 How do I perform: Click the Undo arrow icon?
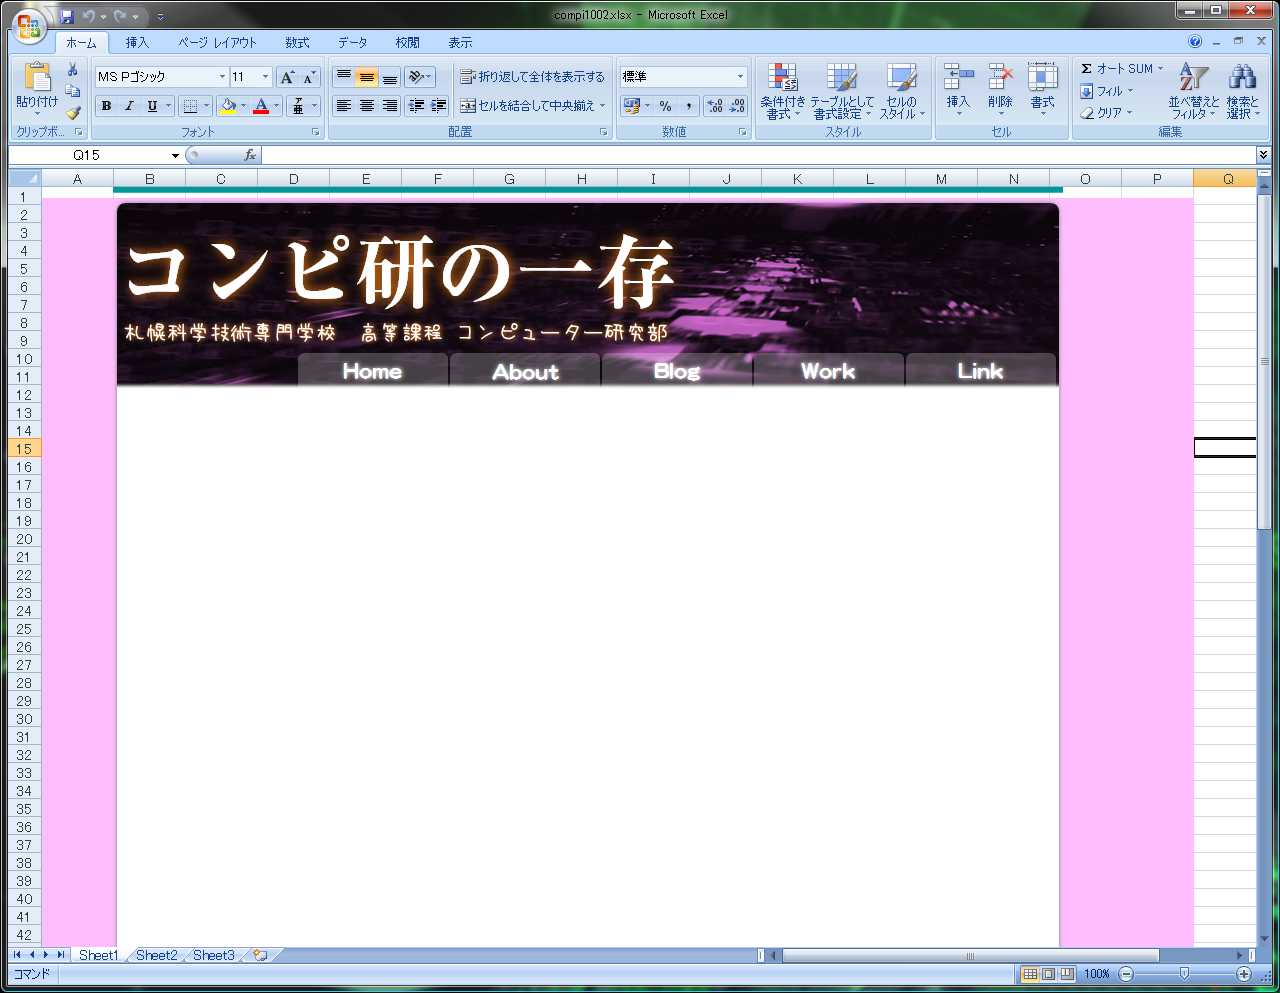[89, 17]
